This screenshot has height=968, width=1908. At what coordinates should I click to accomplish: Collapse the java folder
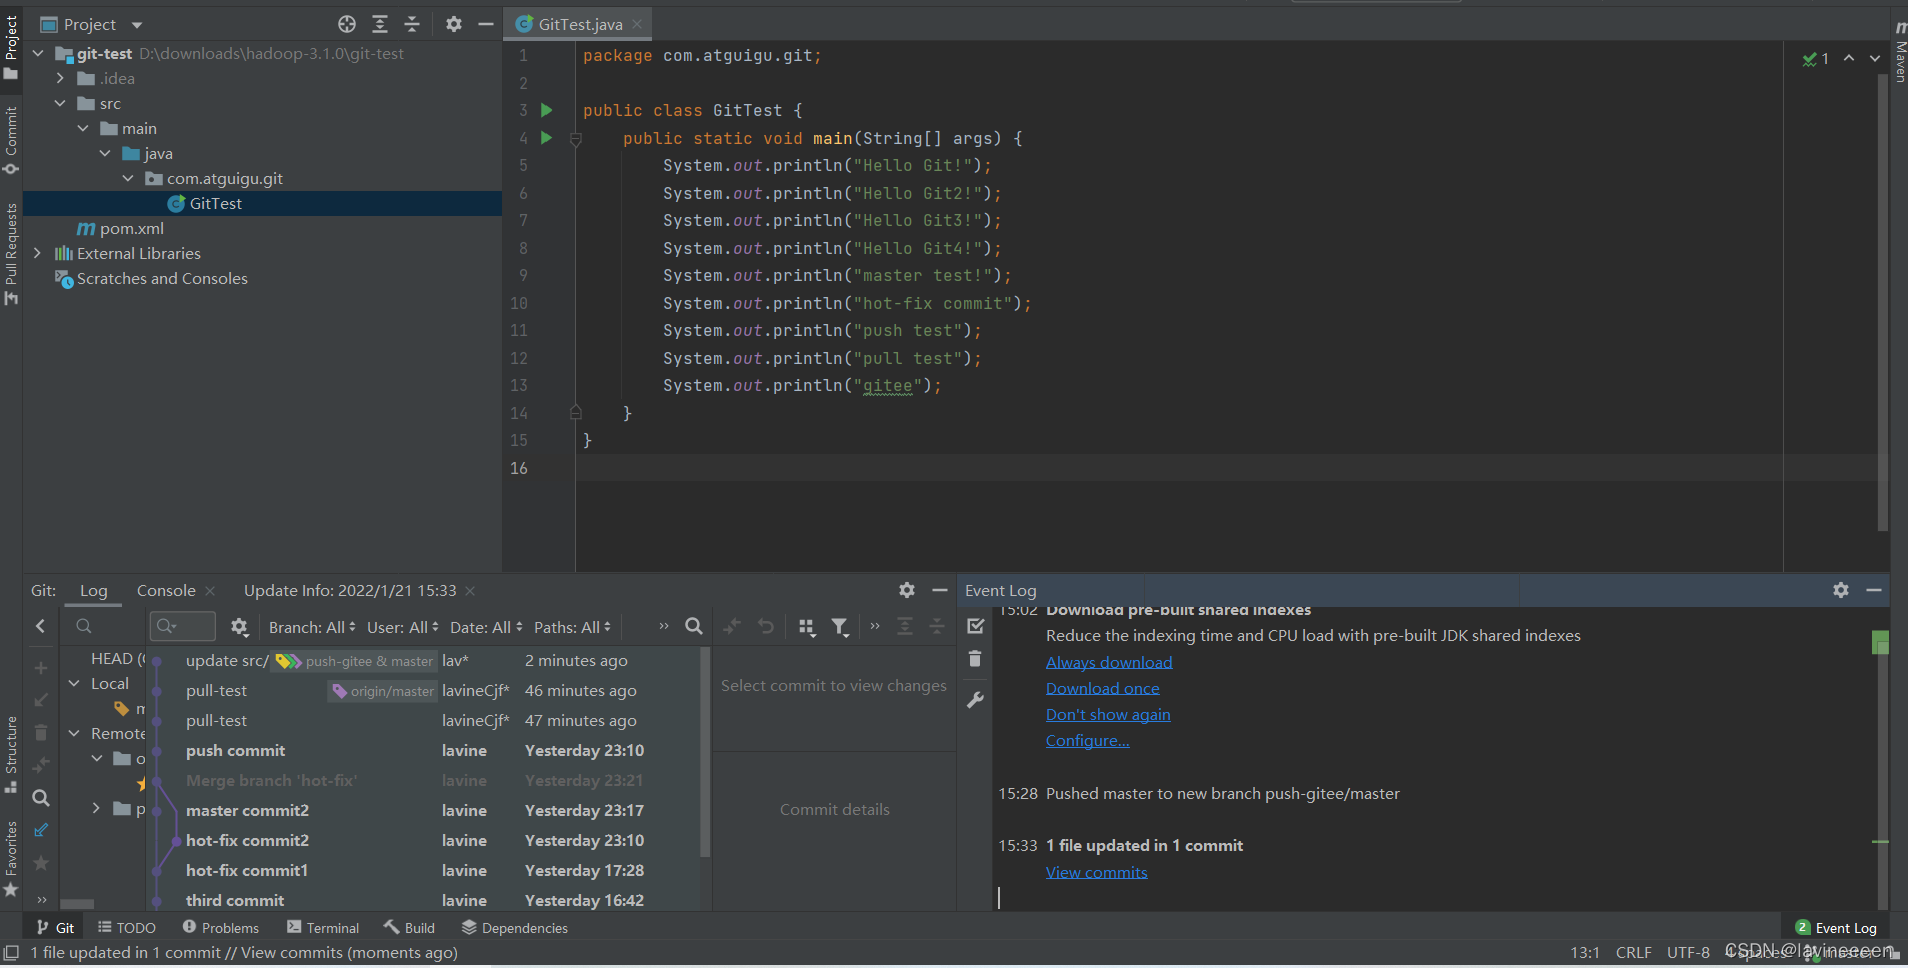pos(105,153)
